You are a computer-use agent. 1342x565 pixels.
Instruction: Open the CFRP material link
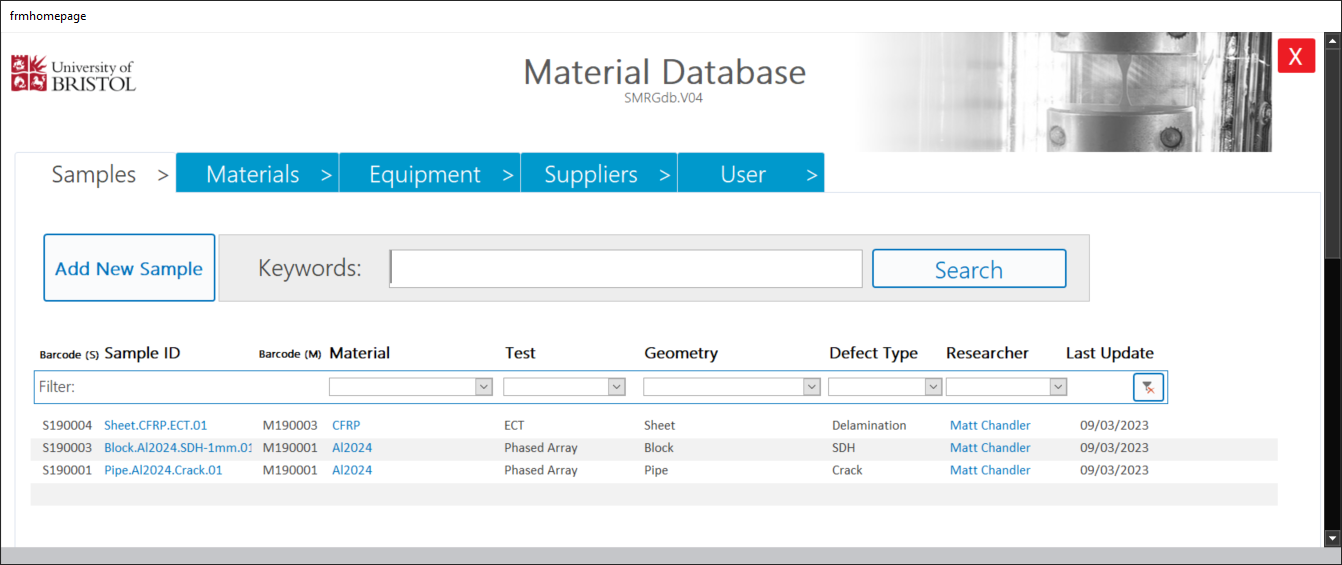346,425
